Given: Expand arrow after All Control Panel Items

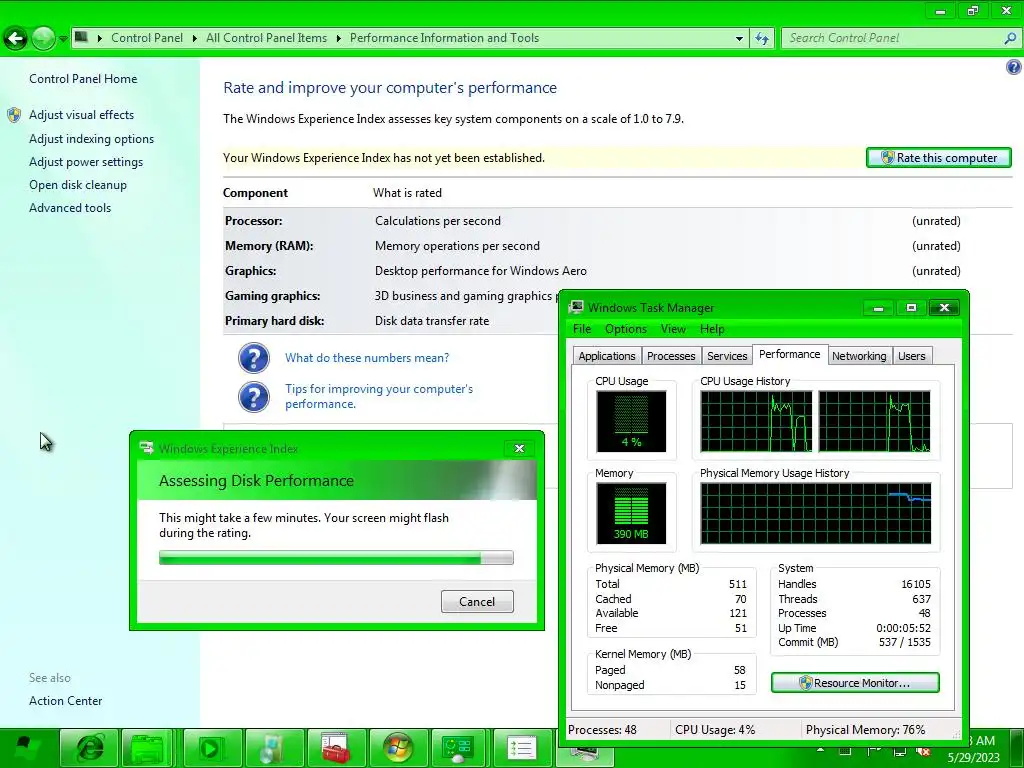Looking at the screenshot, I should [x=338, y=39].
